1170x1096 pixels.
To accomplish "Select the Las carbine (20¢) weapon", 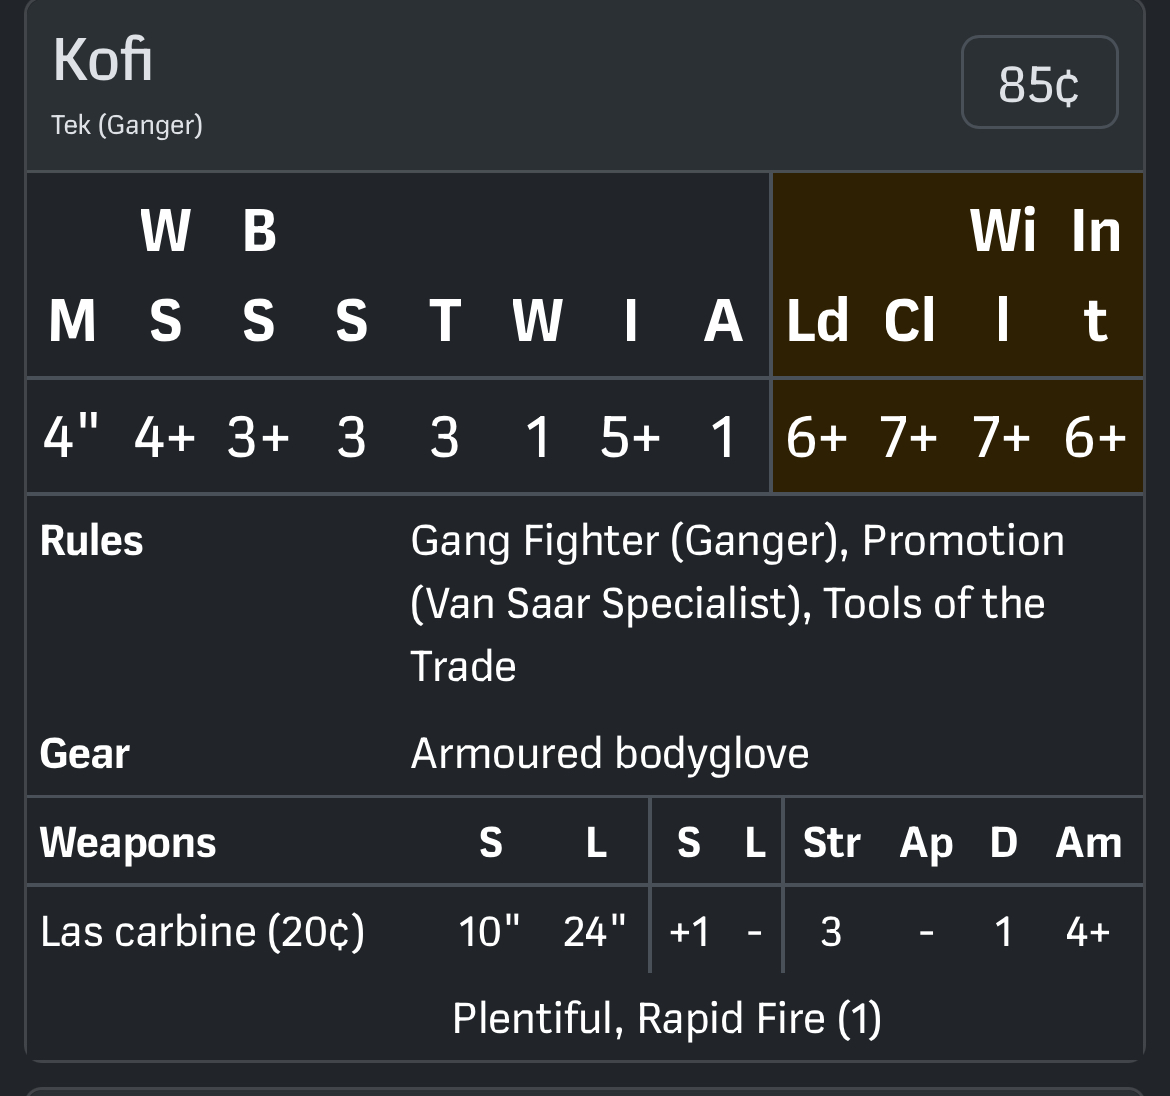I will pos(202,931).
